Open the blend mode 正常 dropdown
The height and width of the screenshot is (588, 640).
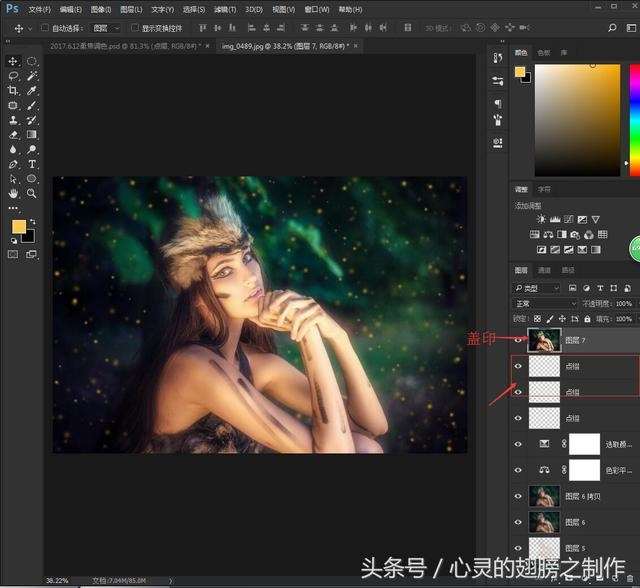(x=545, y=303)
